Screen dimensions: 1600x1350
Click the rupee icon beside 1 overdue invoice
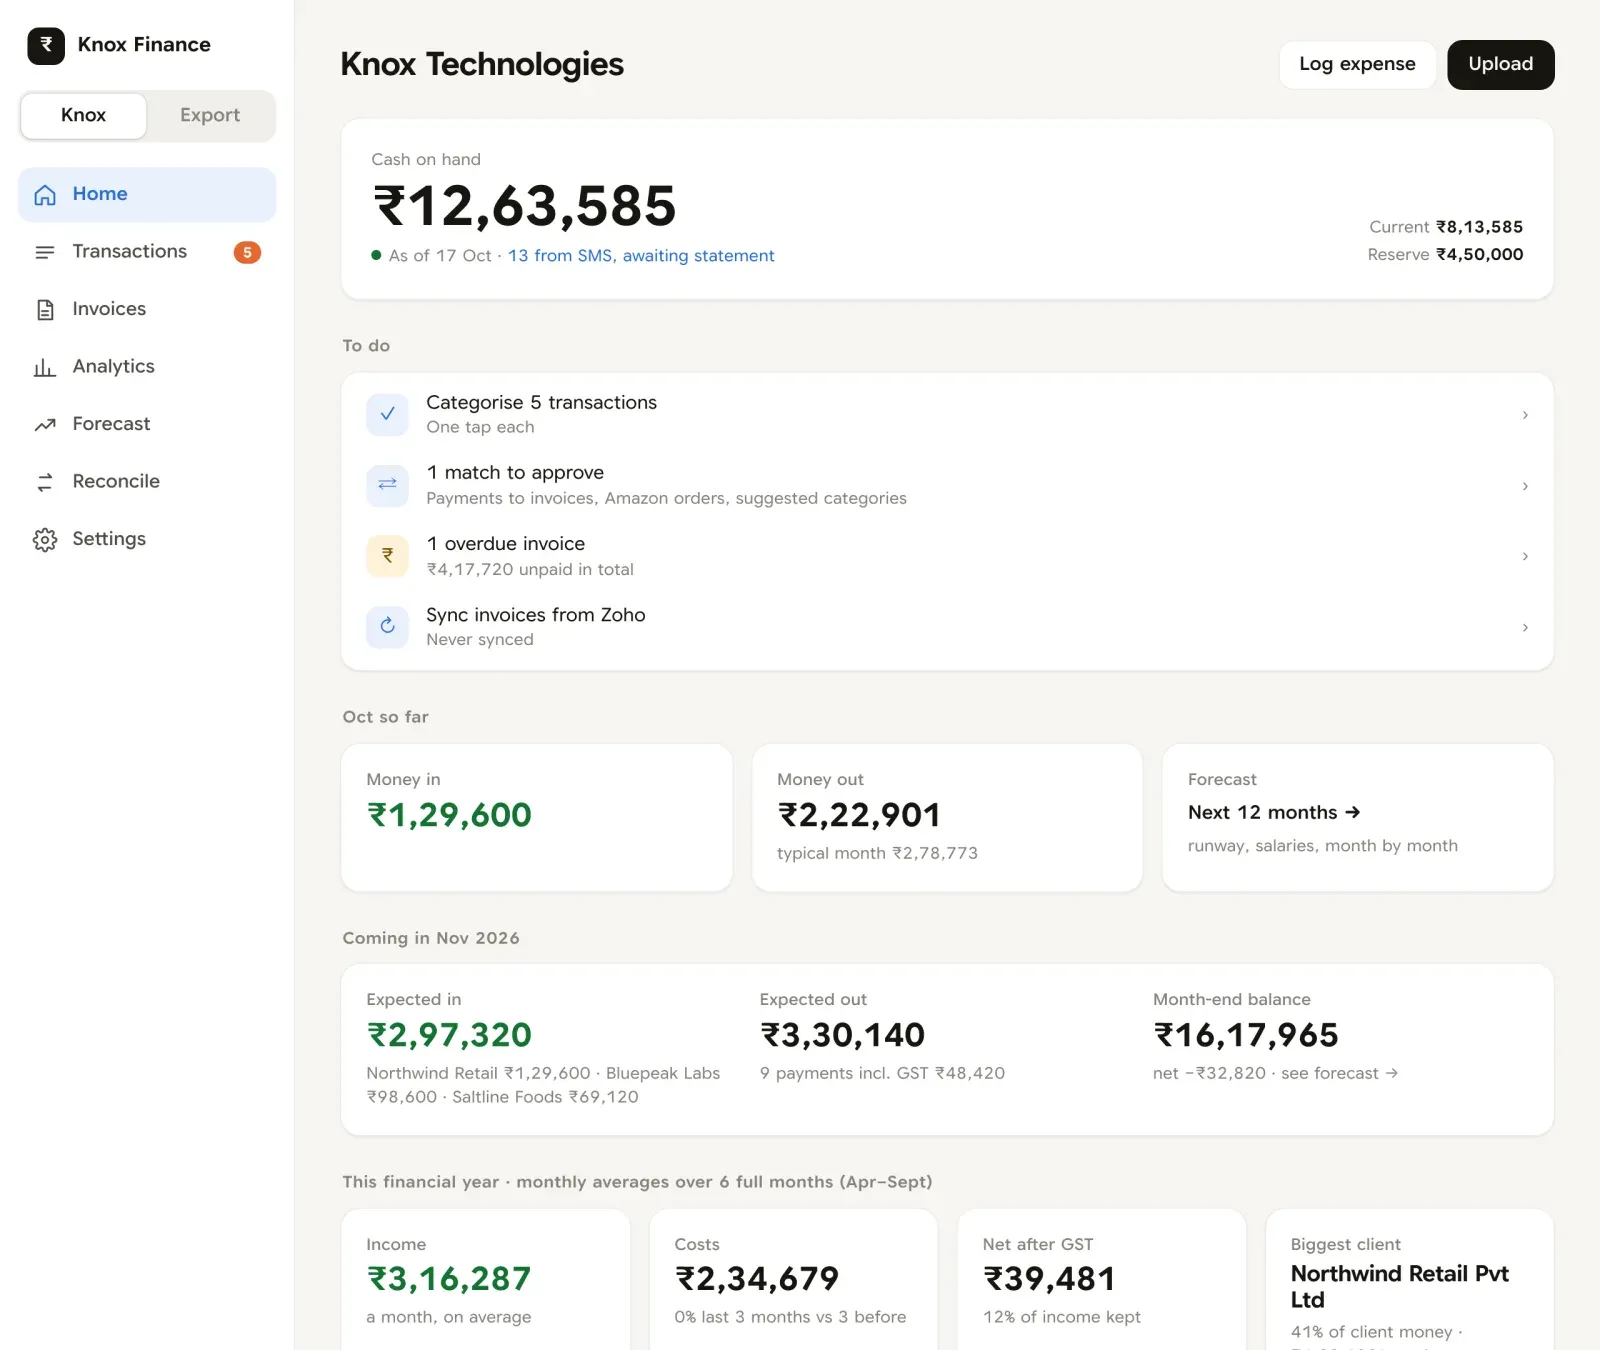387,556
